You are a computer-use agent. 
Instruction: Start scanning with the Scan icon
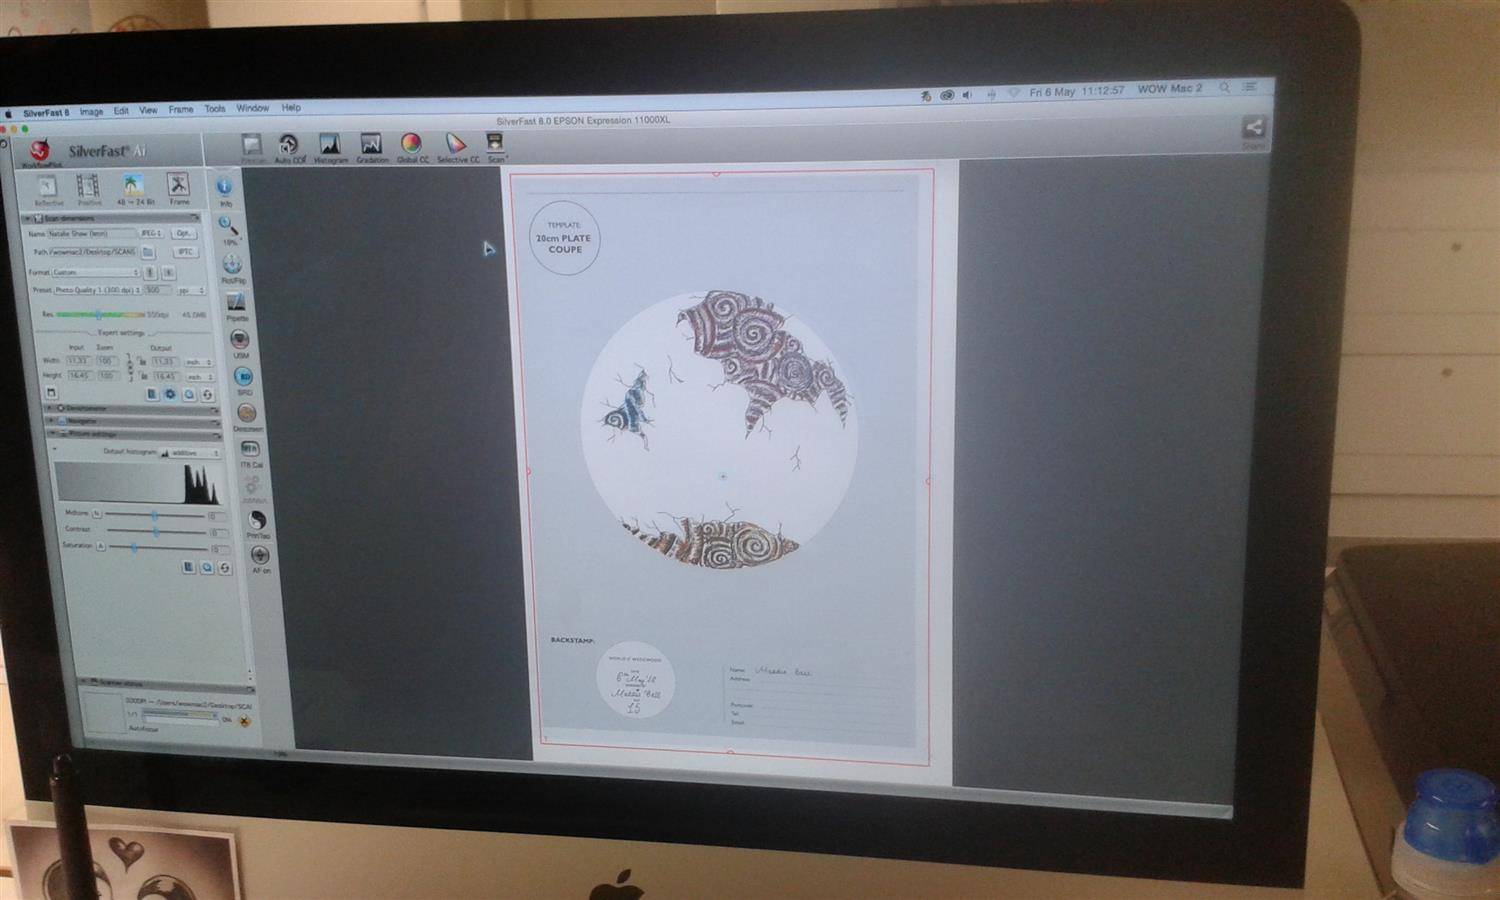pos(495,145)
